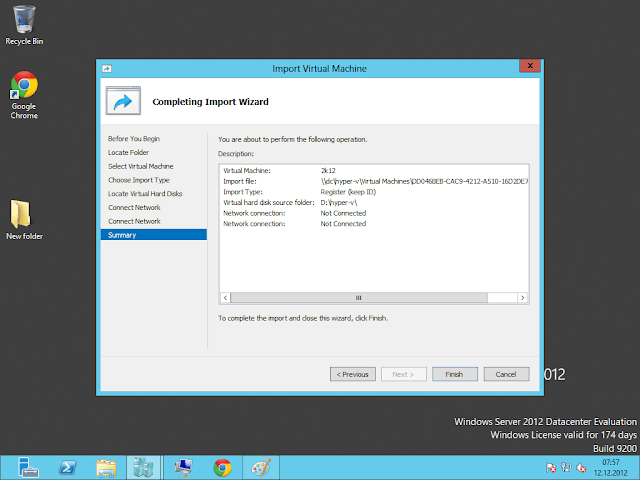
Task: Select the New folder desktop icon
Action: coord(24,219)
